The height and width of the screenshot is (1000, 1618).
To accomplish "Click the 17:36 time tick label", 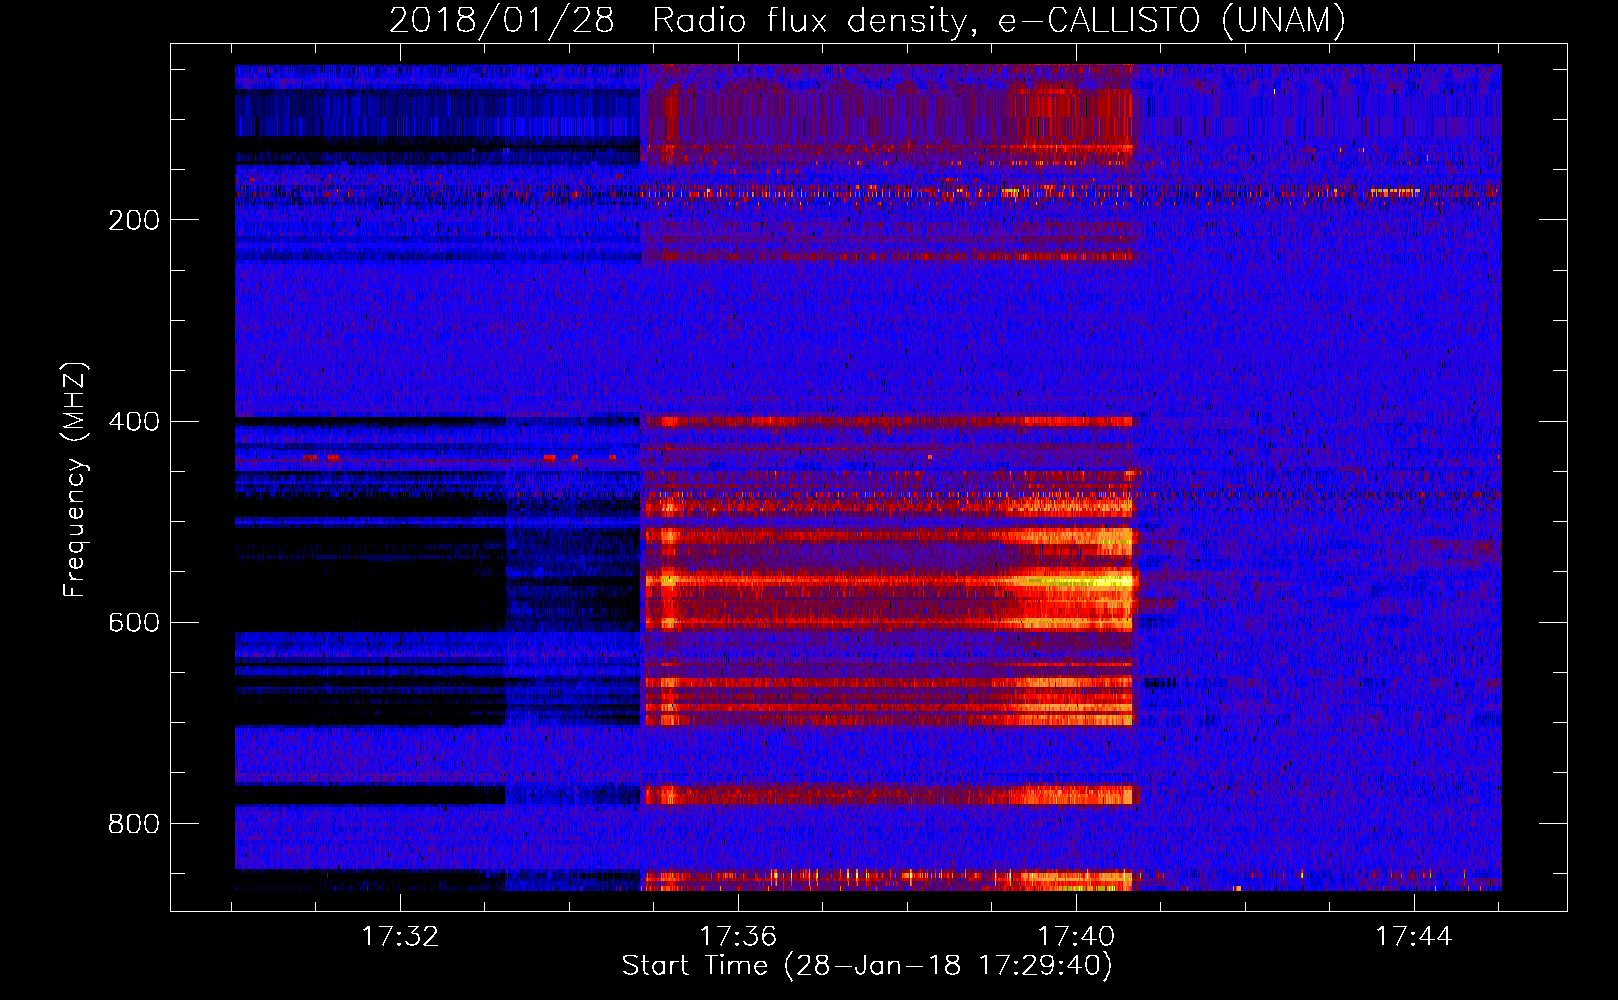I will tap(738, 937).
